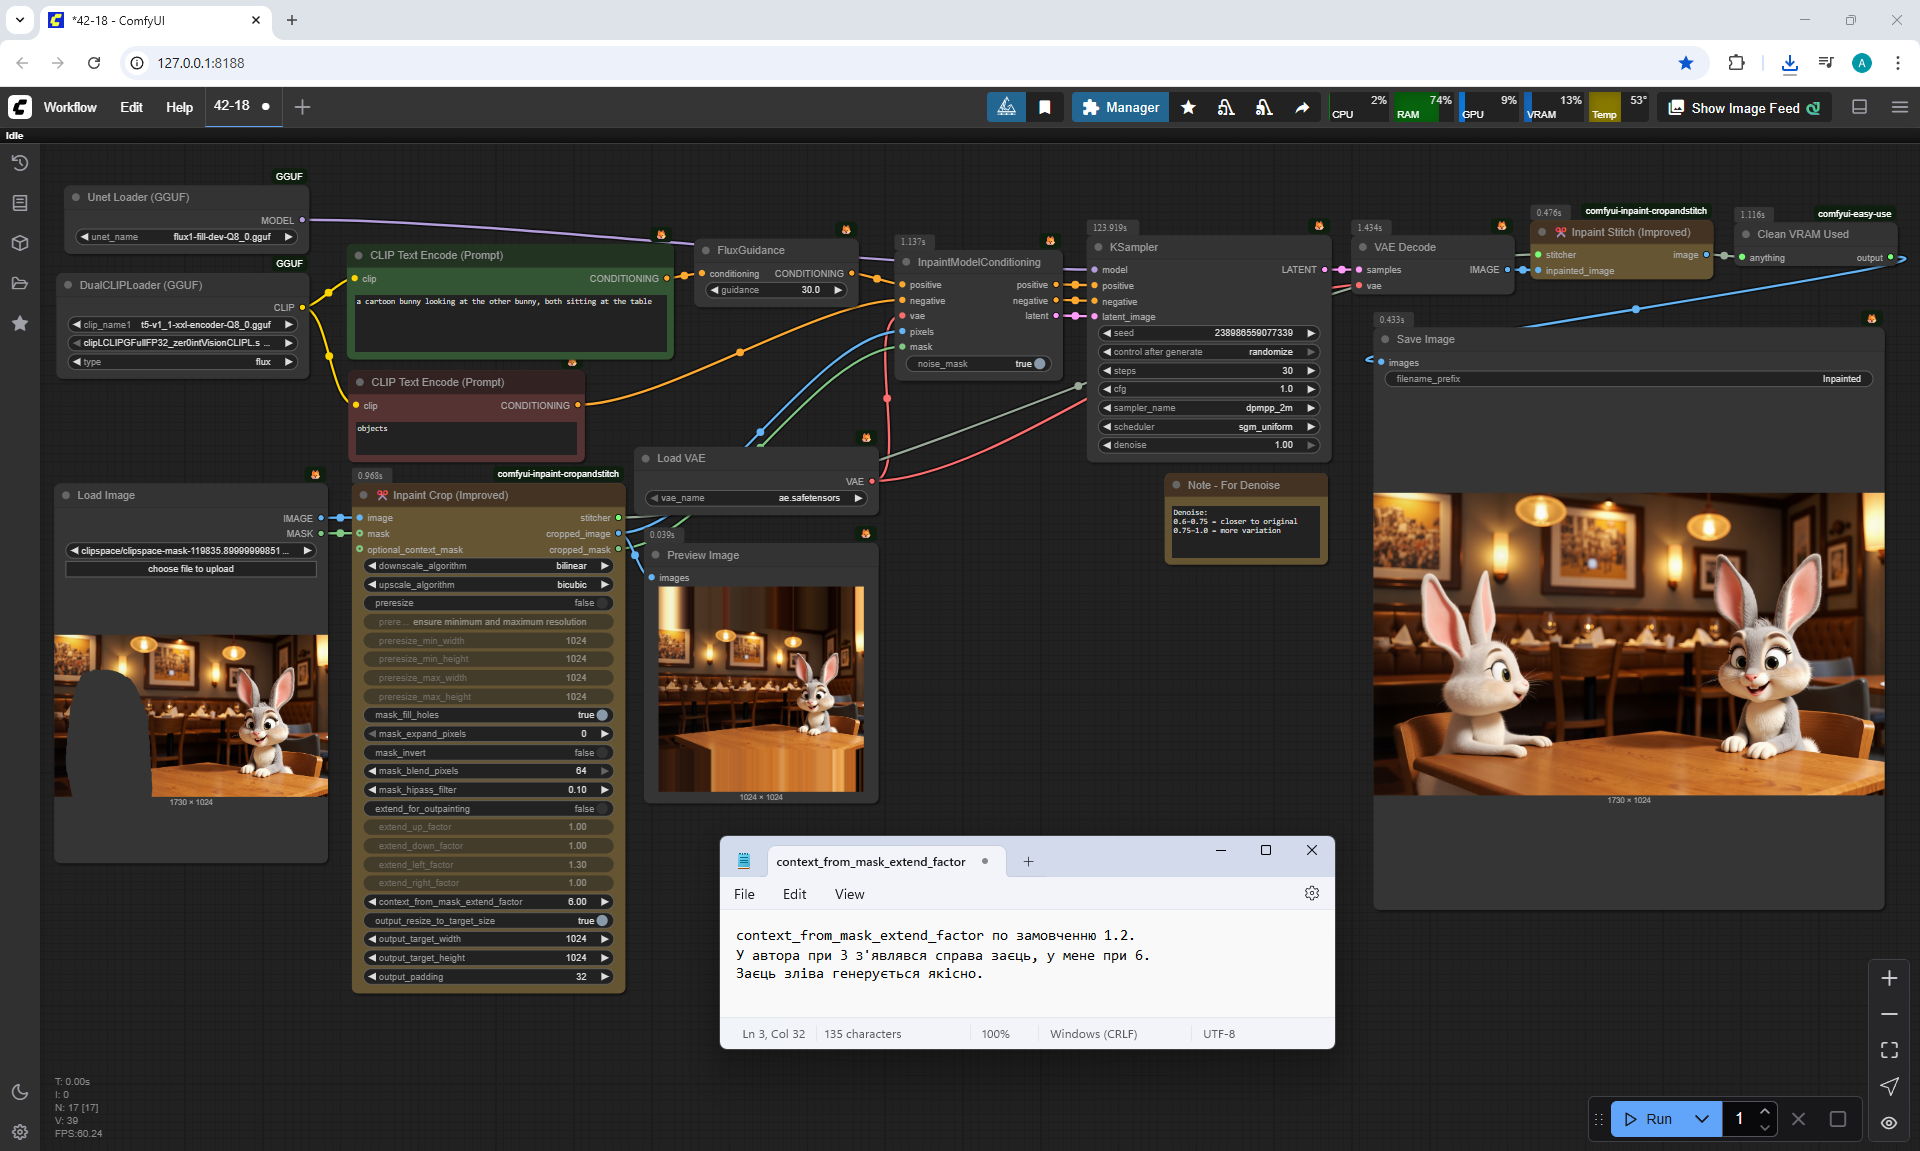This screenshot has height=1151, width=1920.
Task: Toggle mask_fill_holes switch
Action: tap(602, 715)
